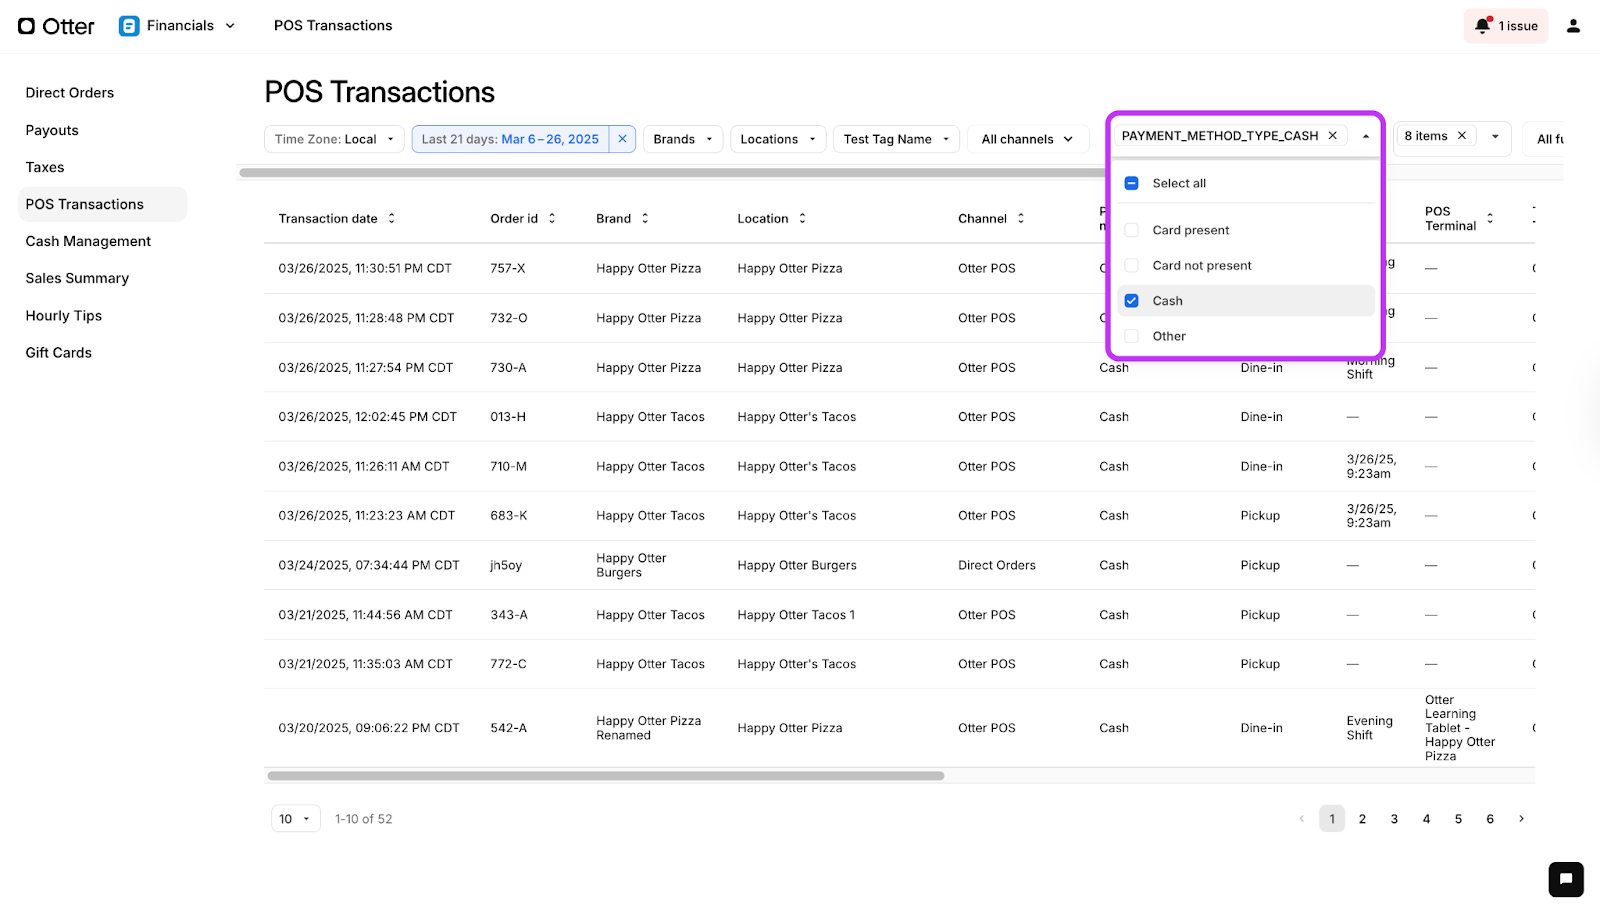Screen dimensions: 1600x908
Task: Click the 1-10 of 52 count text
Action: pyautogui.click(x=364, y=819)
